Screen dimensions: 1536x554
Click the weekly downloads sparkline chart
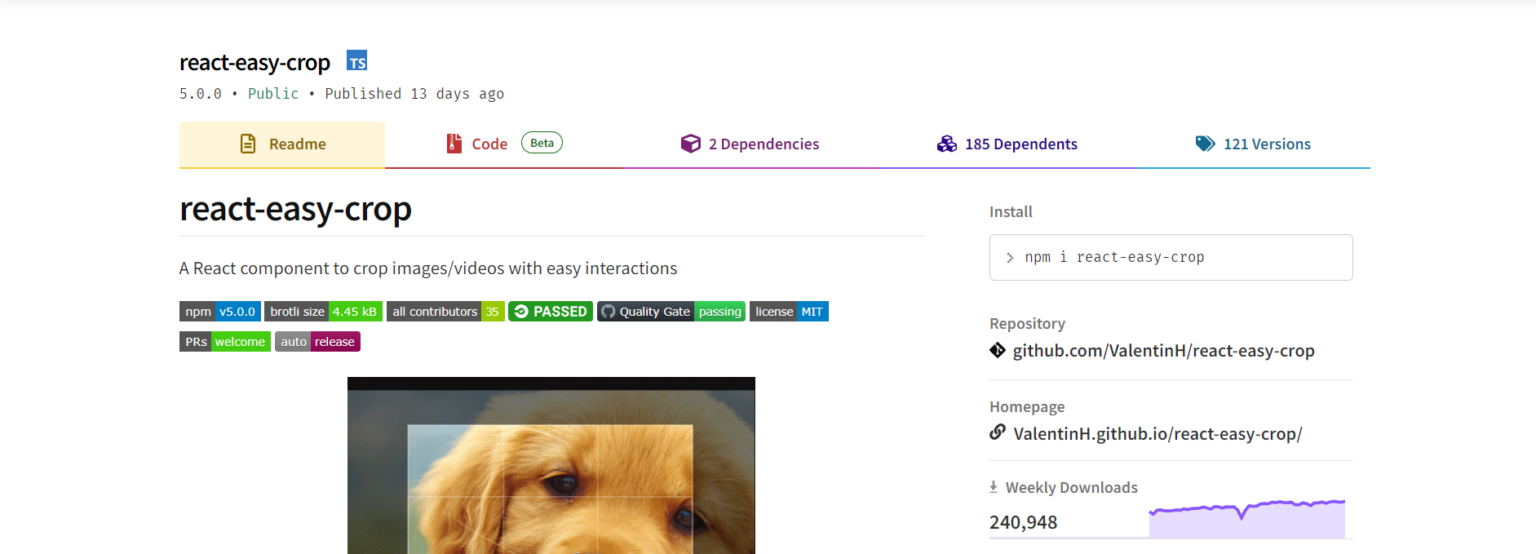point(1246,518)
